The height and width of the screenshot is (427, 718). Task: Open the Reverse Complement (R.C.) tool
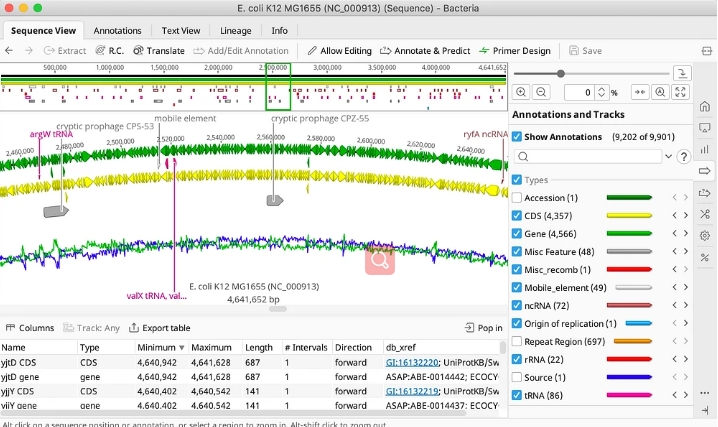(x=107, y=50)
